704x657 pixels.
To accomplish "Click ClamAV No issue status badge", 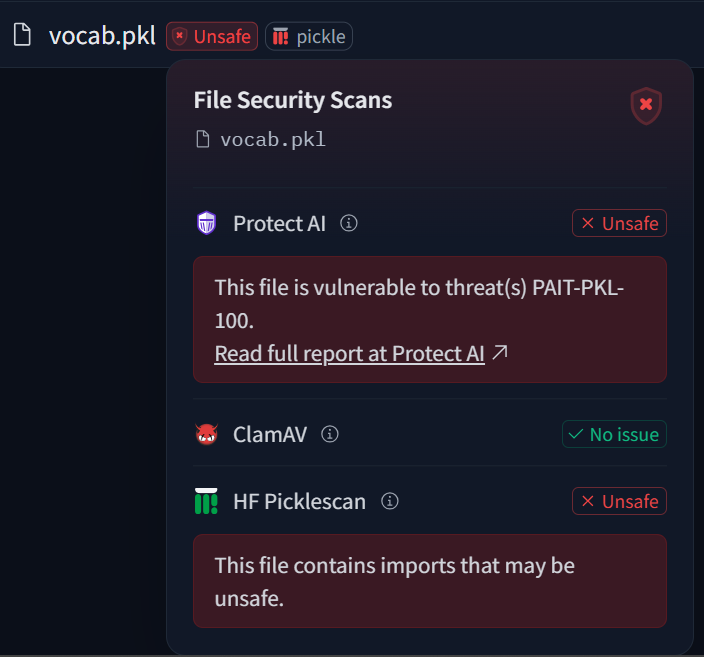I will tap(614, 434).
